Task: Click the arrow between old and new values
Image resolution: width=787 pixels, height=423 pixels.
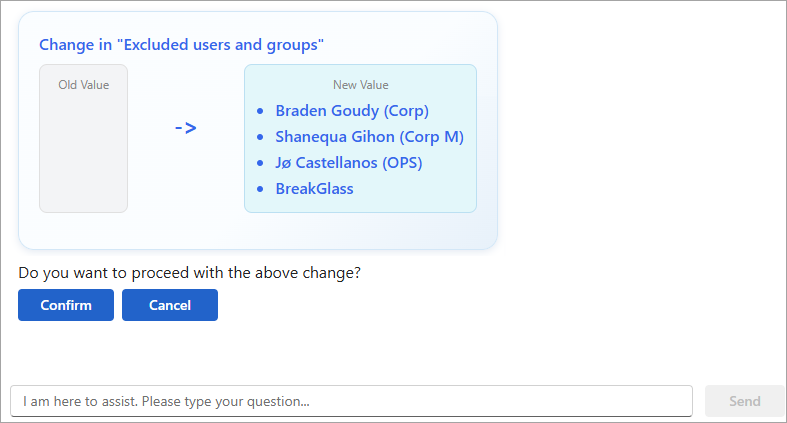Action: point(186,128)
